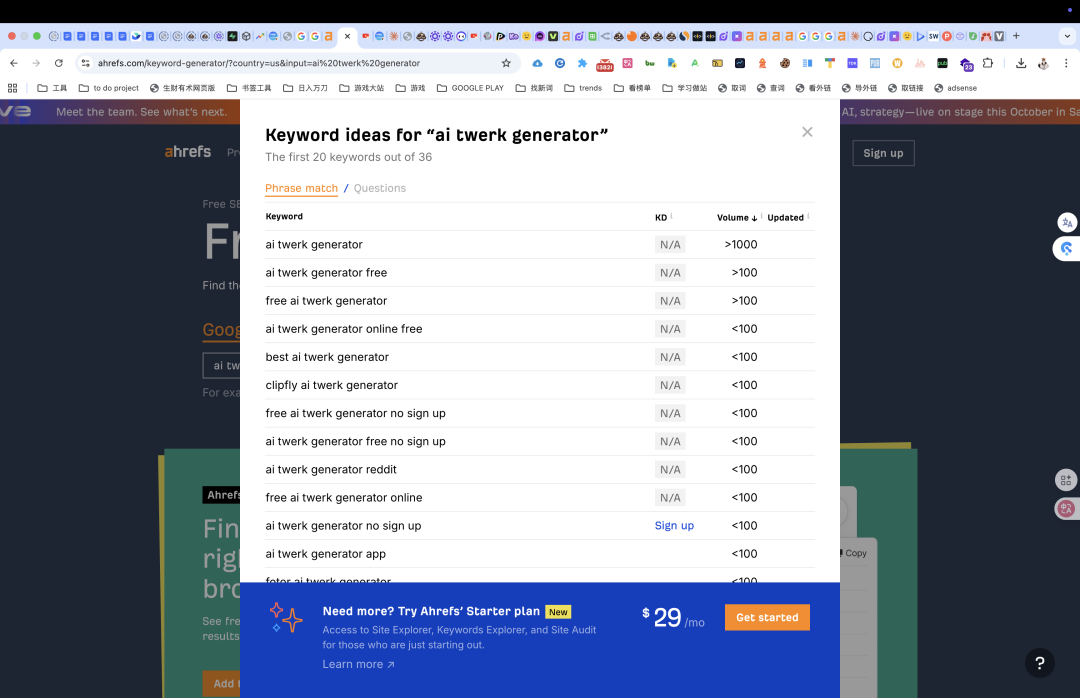Click the orange Get started button
The width and height of the screenshot is (1080, 698).
pos(767,617)
